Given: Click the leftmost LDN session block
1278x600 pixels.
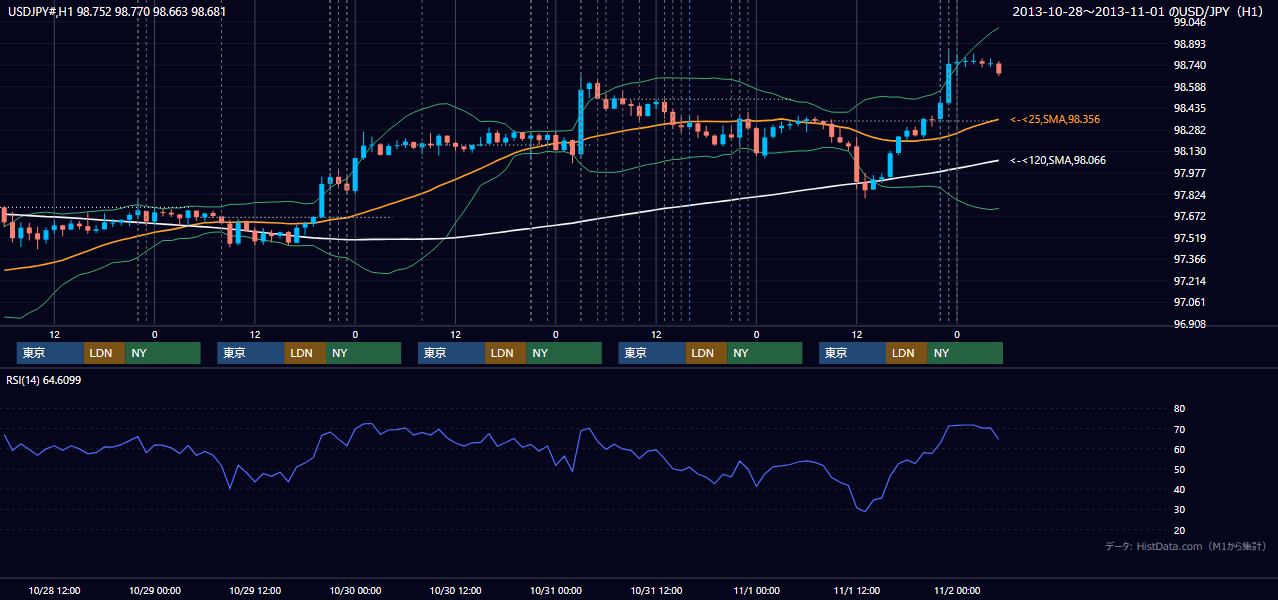Looking at the screenshot, I should coord(104,353).
